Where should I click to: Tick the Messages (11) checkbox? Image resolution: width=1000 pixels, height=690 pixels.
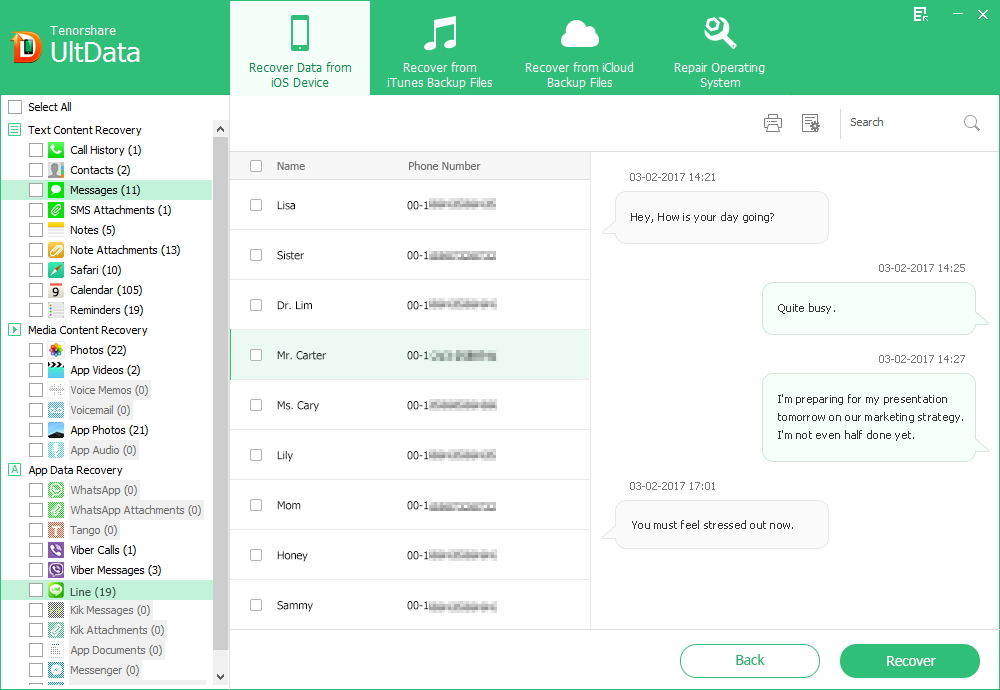(x=36, y=189)
